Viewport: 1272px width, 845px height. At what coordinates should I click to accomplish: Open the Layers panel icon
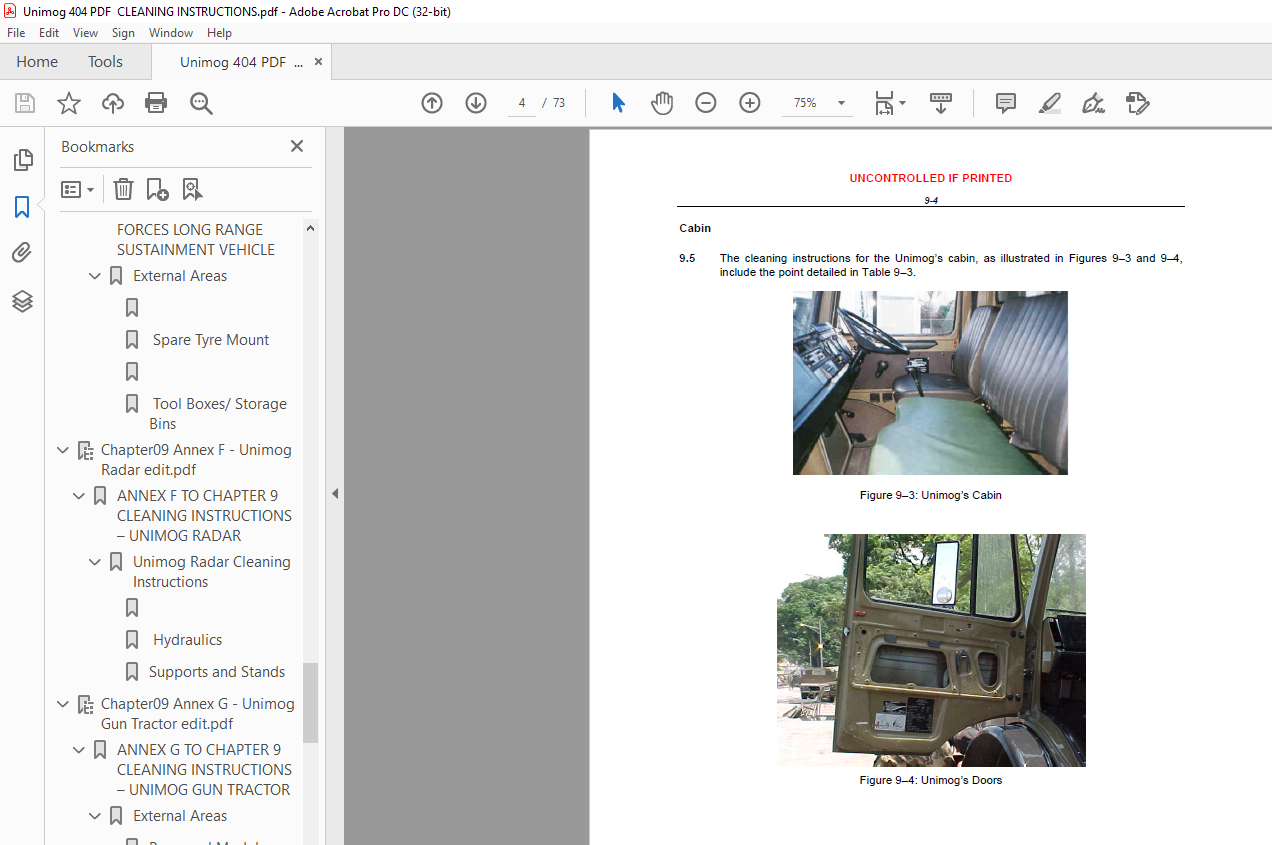tap(22, 301)
